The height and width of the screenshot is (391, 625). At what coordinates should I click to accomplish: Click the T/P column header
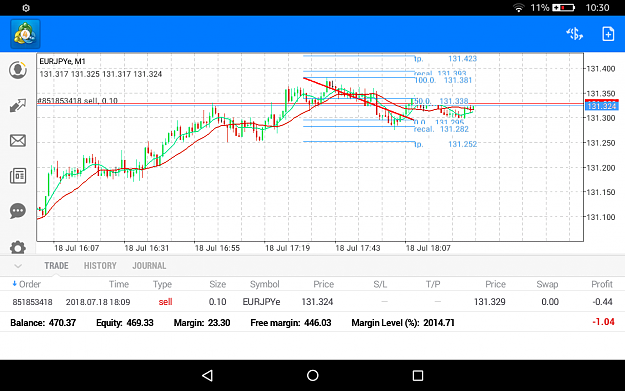pyautogui.click(x=433, y=284)
